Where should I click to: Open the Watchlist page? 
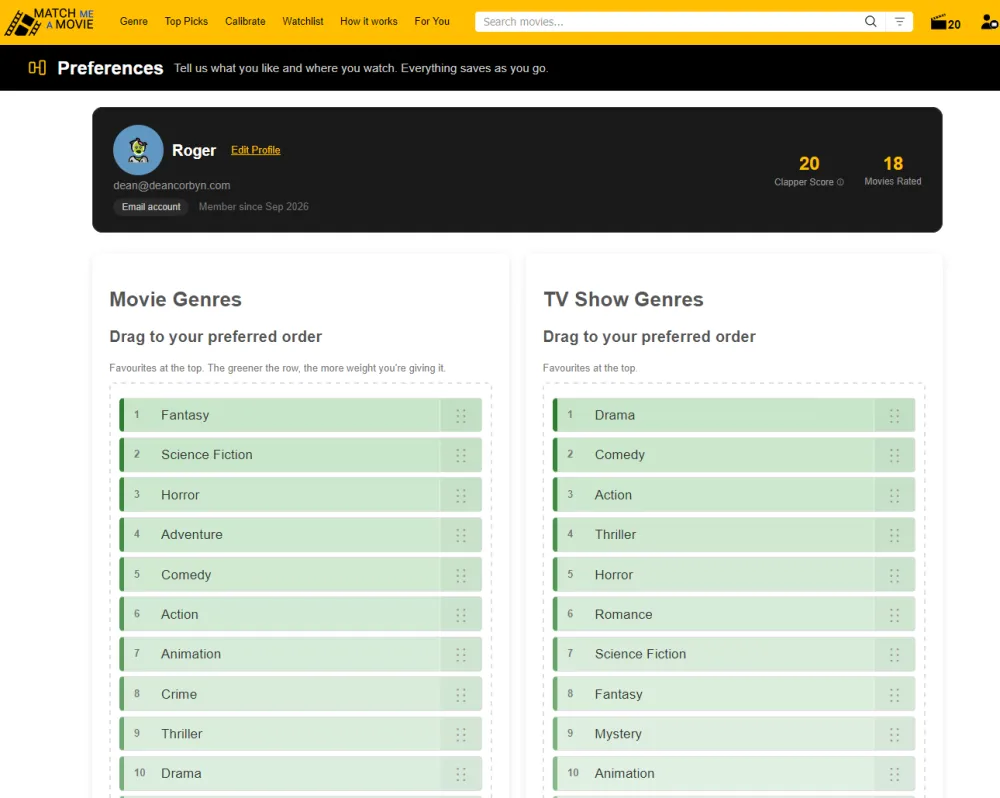point(303,22)
